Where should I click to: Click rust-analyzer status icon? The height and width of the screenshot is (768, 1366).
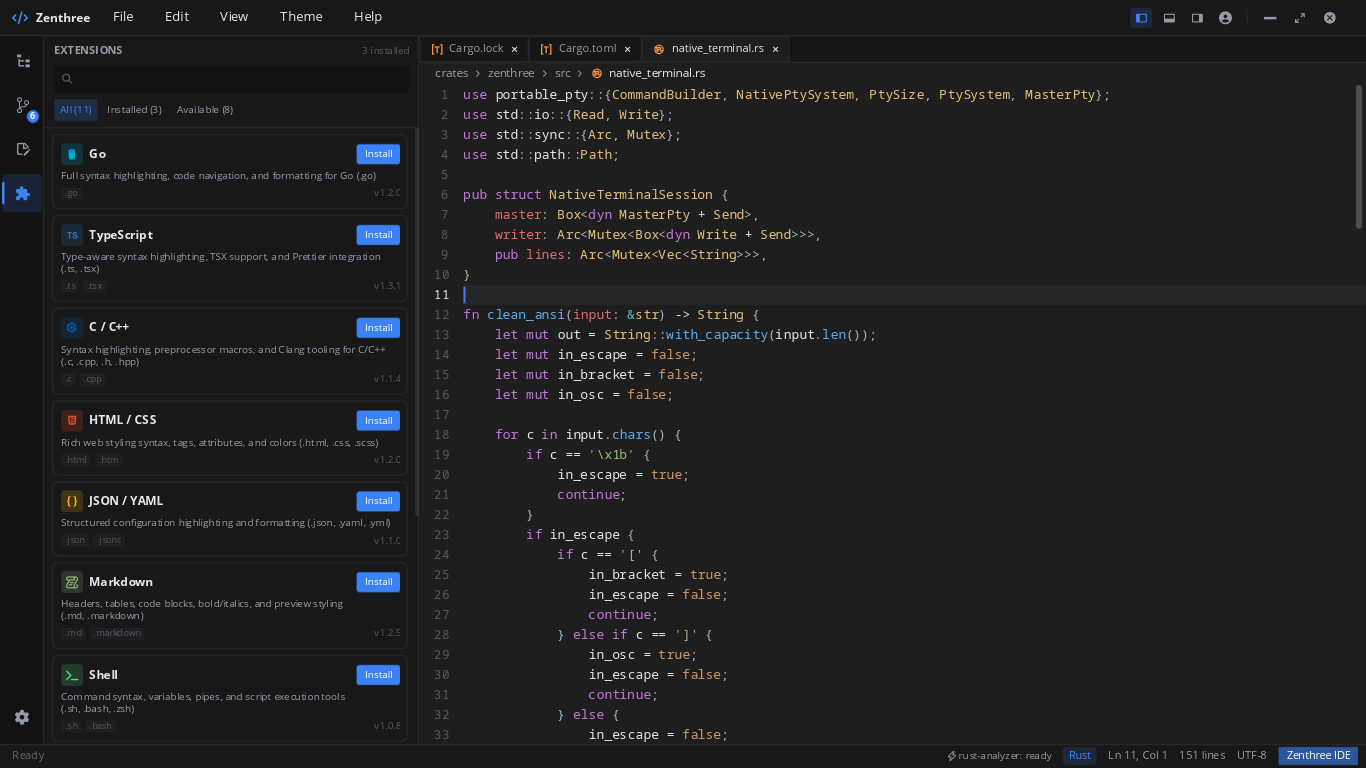[x=952, y=756]
